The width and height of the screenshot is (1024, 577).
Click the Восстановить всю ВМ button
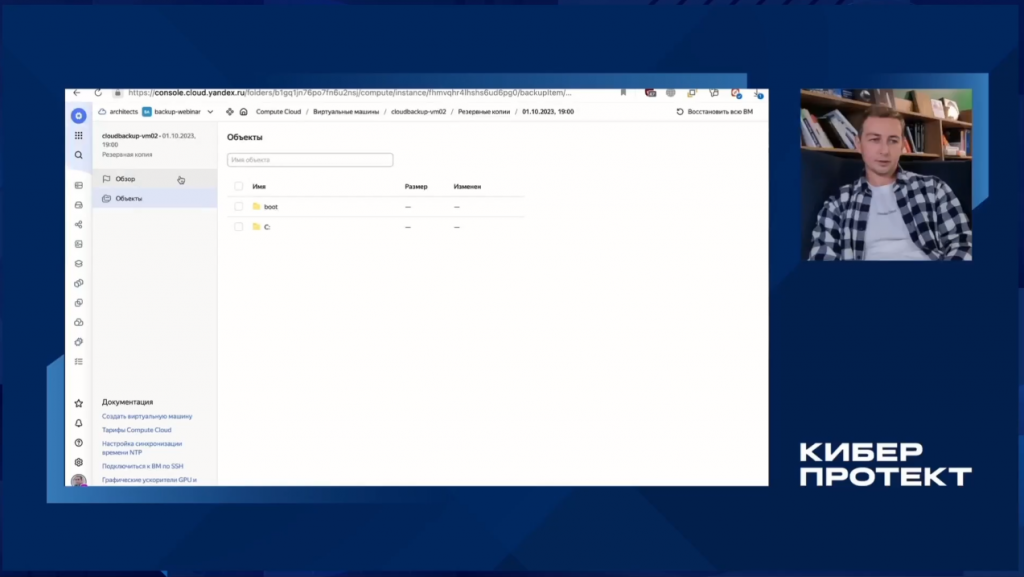tap(714, 112)
